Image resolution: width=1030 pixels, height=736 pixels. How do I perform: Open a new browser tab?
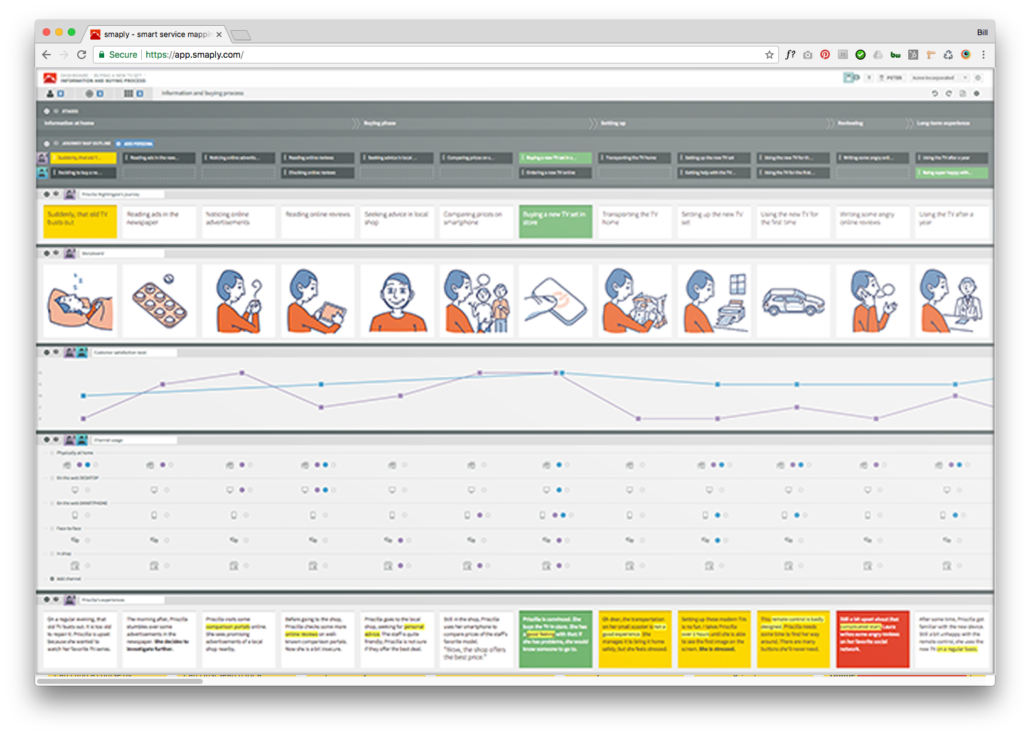[x=241, y=35]
